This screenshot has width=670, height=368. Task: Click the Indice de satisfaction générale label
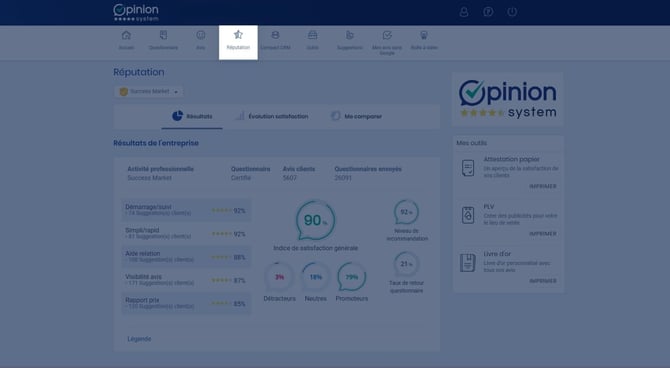point(316,248)
